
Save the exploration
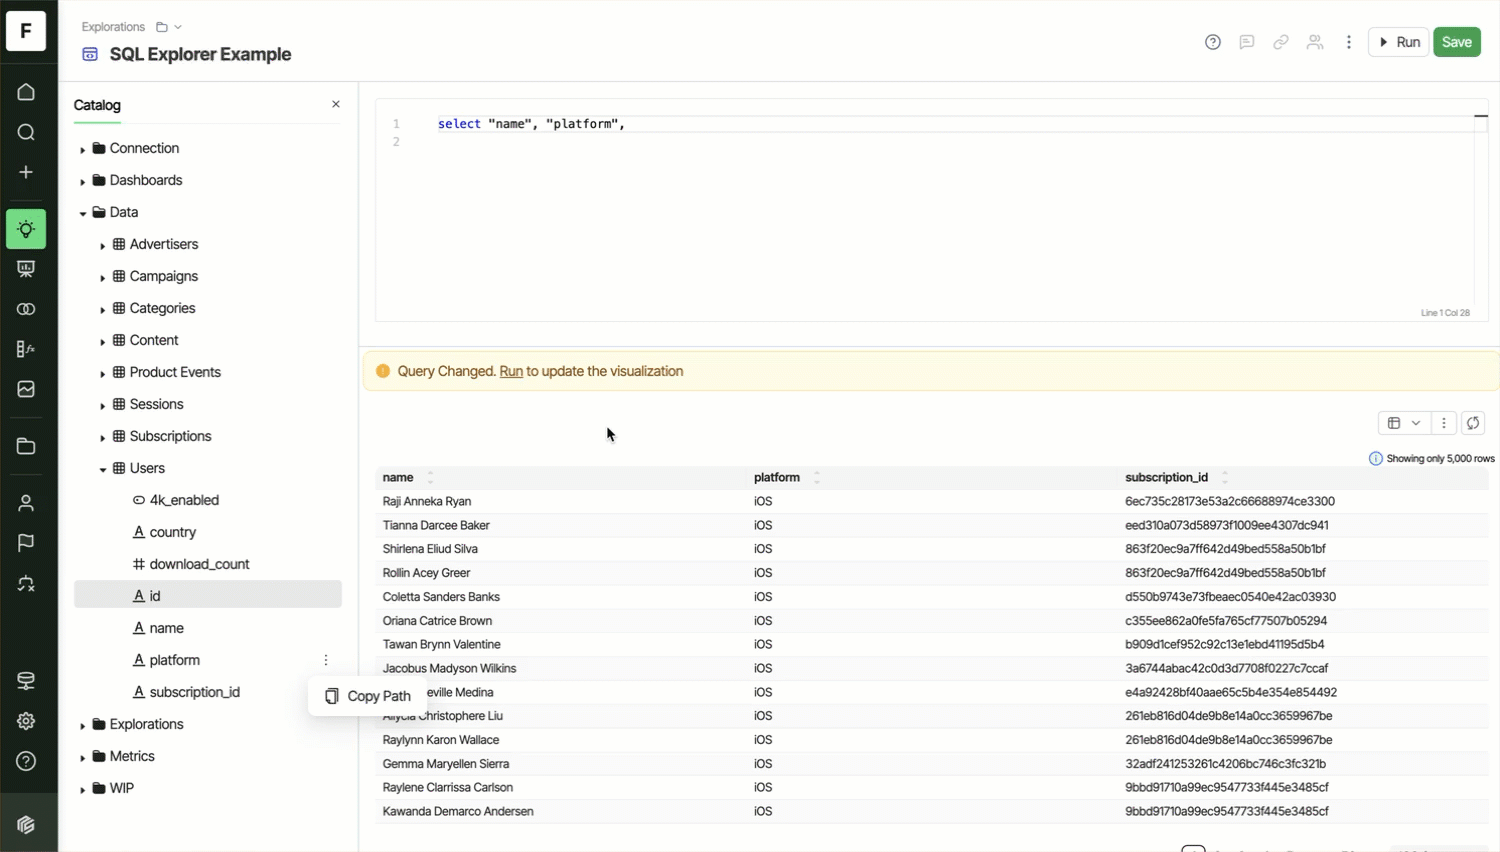1457,42
